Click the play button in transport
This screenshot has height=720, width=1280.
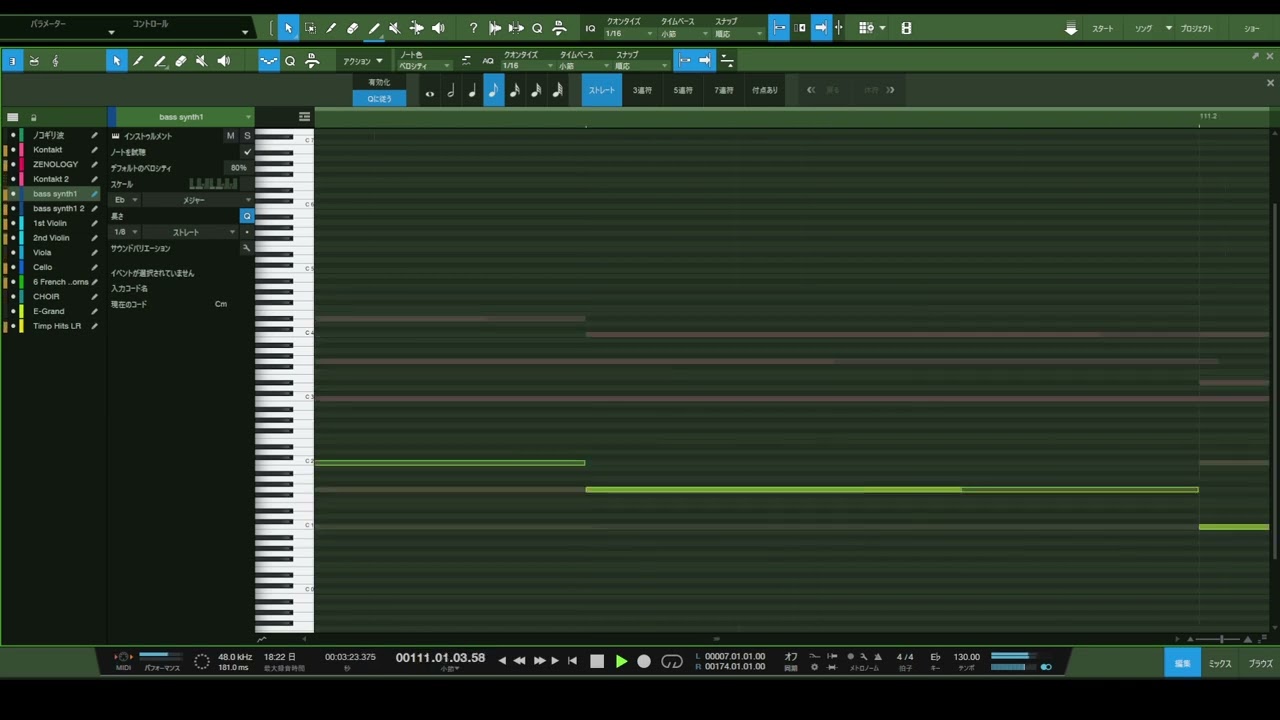pyautogui.click(x=621, y=661)
